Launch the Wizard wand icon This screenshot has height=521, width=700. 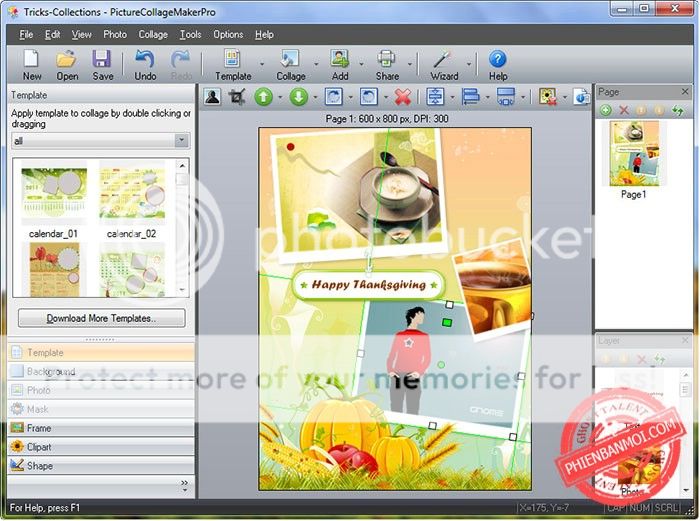point(444,65)
